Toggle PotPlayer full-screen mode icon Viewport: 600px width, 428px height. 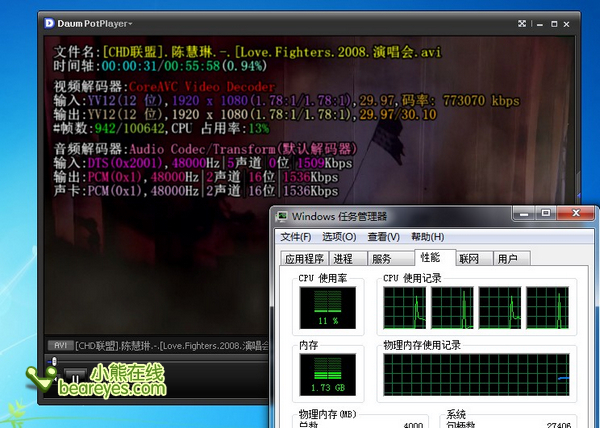tap(522, 24)
